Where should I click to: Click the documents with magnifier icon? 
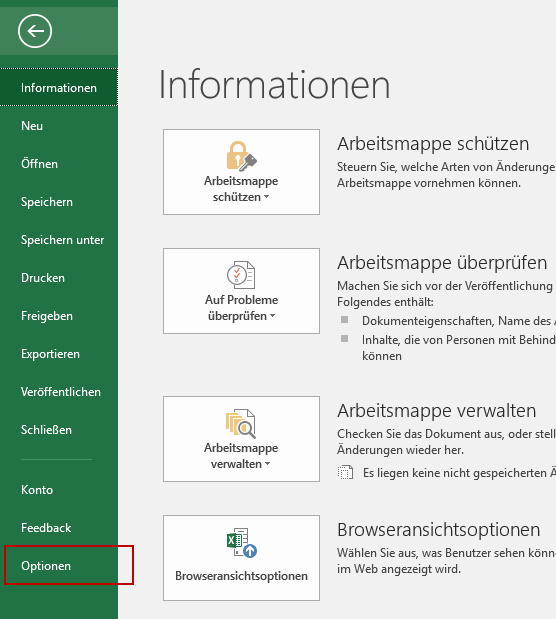click(241, 423)
